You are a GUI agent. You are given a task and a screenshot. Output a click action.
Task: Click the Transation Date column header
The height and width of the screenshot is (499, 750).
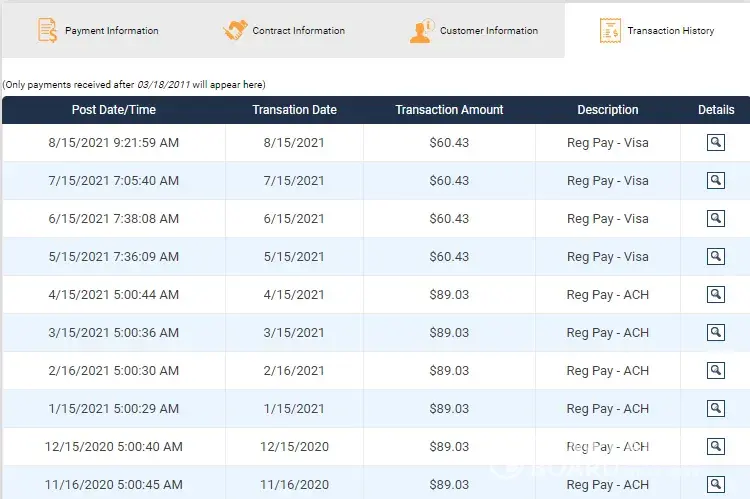click(x=294, y=110)
